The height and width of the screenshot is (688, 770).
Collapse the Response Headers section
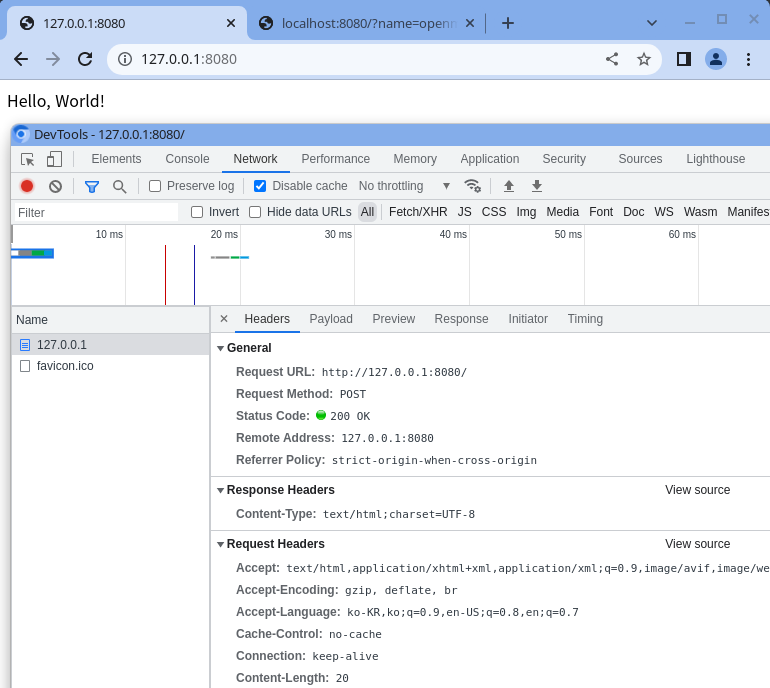pyautogui.click(x=220, y=490)
